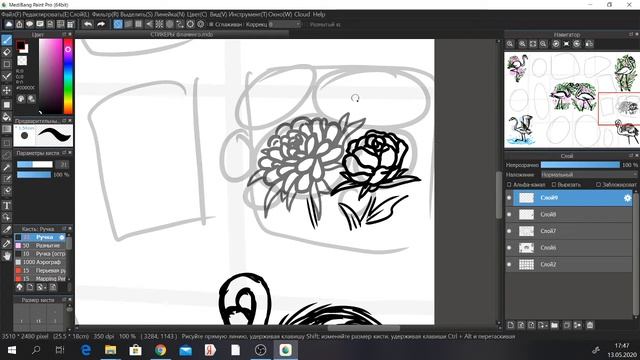This screenshot has width=640, height=360.
Task: Click the layer folder icon
Action: click(554, 325)
